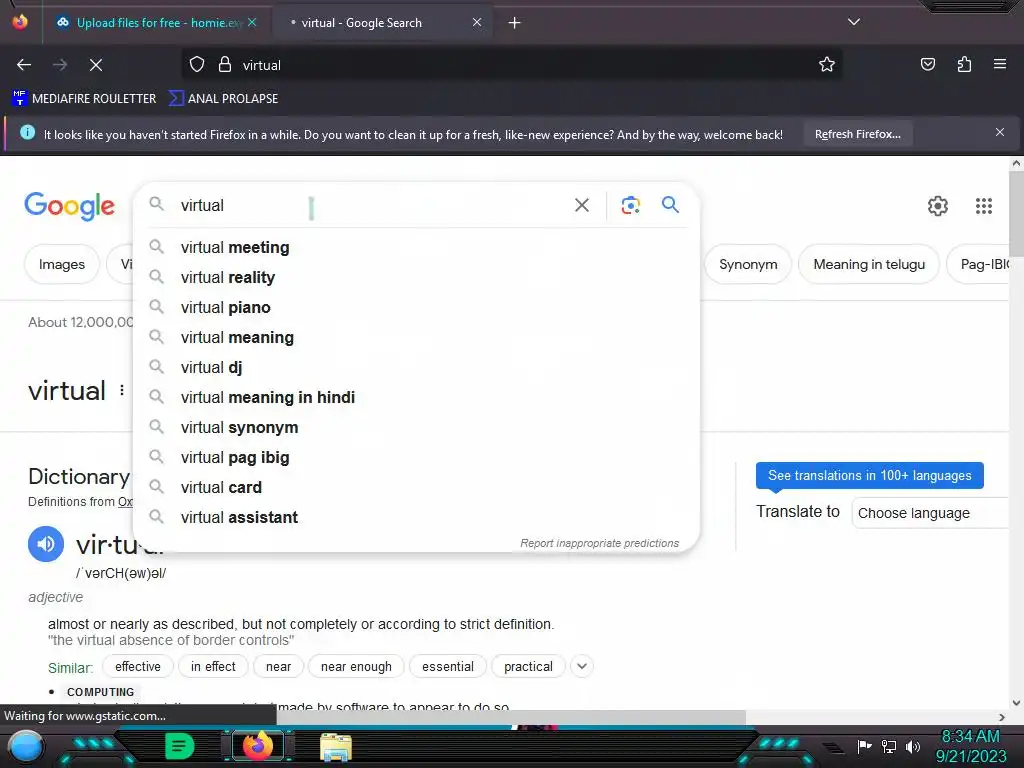Click the similar word in effect
1024x768 pixels.
(213, 667)
